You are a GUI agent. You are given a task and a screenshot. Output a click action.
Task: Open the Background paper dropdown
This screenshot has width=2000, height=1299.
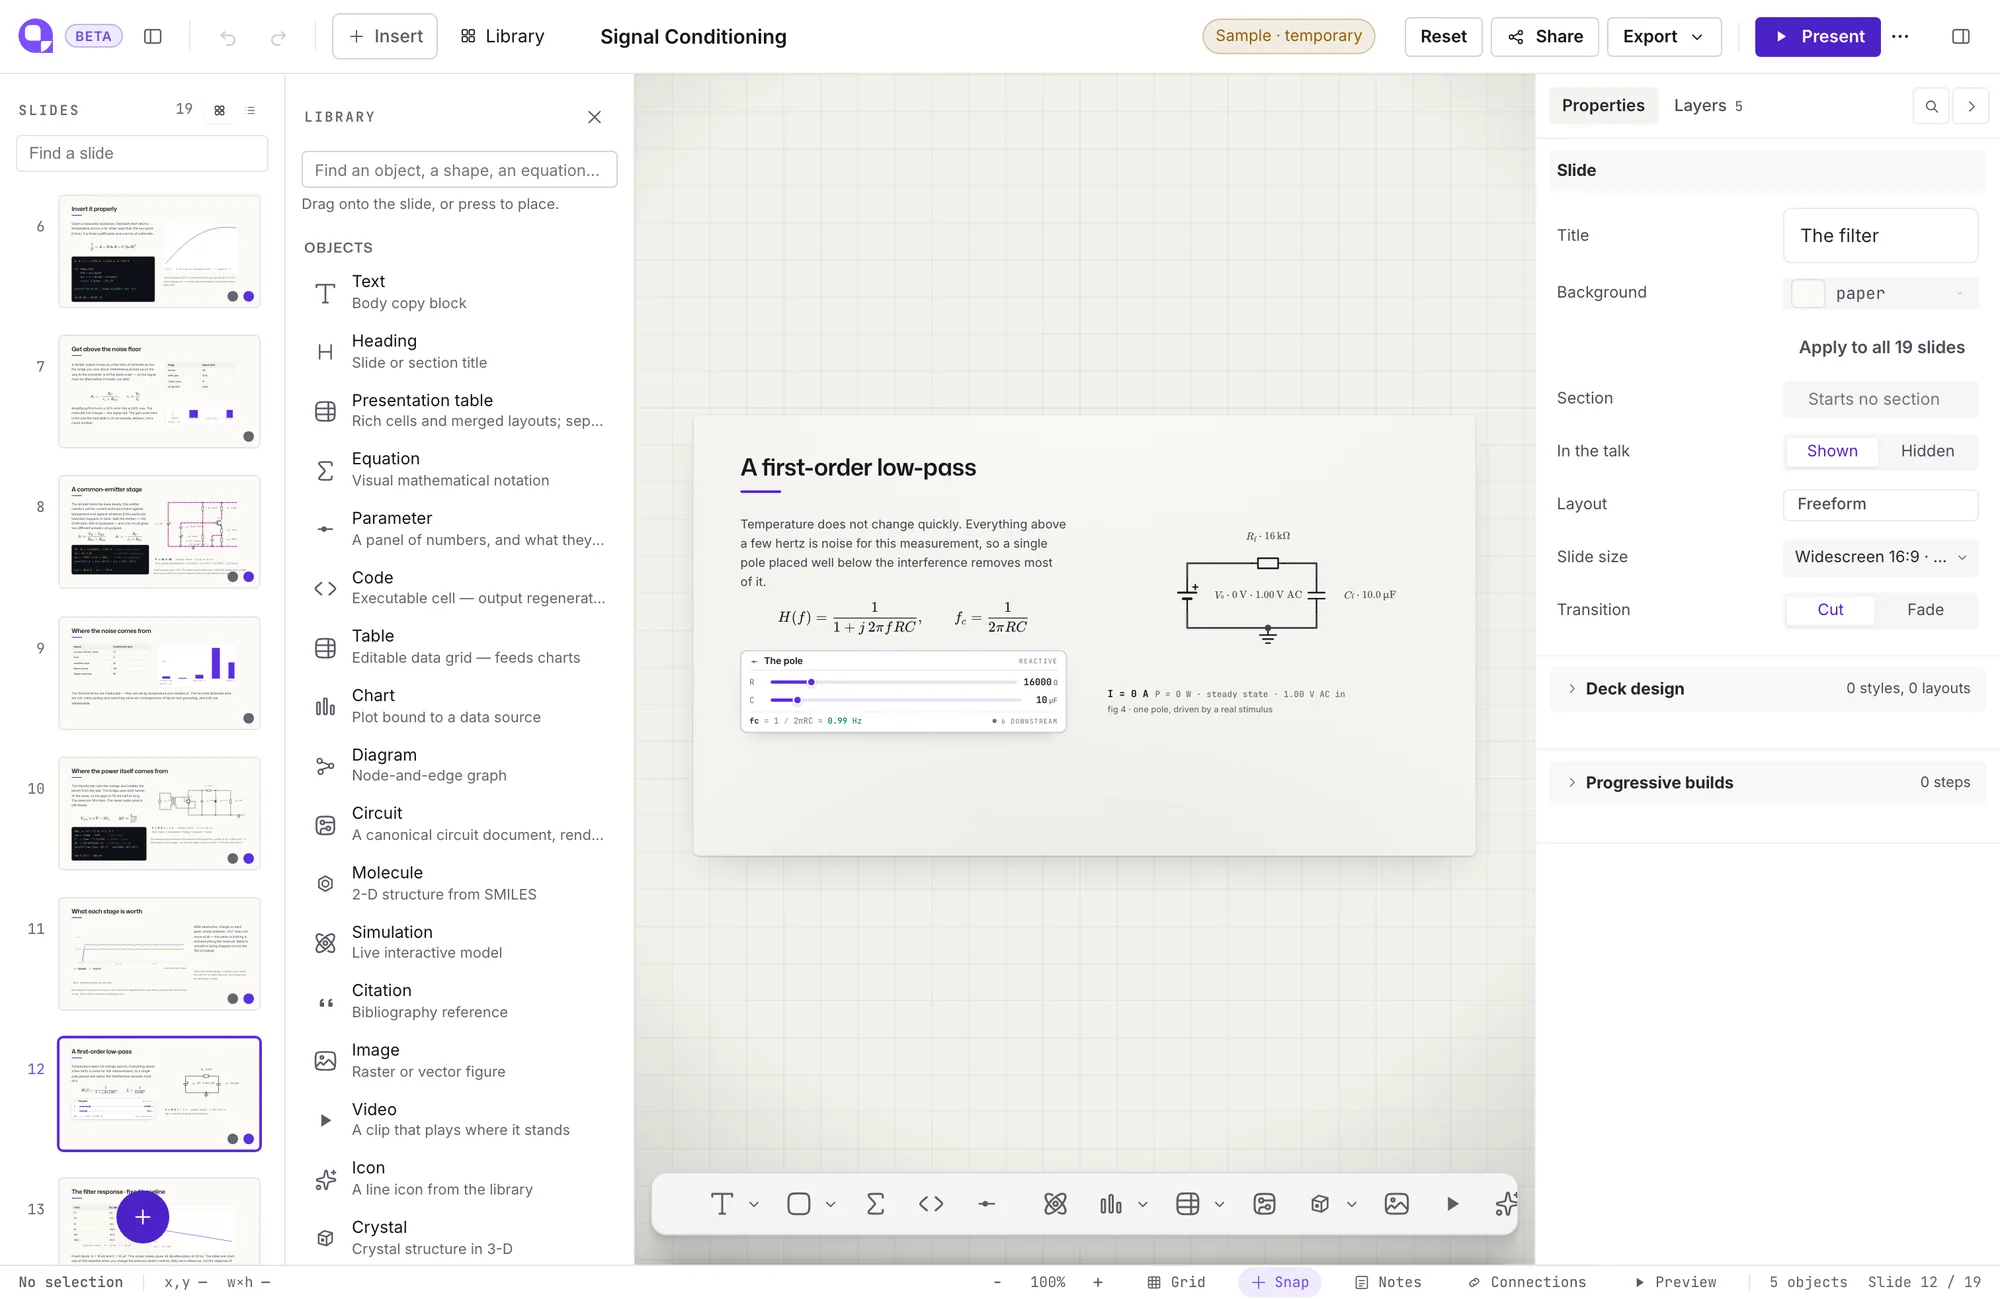pos(1880,293)
